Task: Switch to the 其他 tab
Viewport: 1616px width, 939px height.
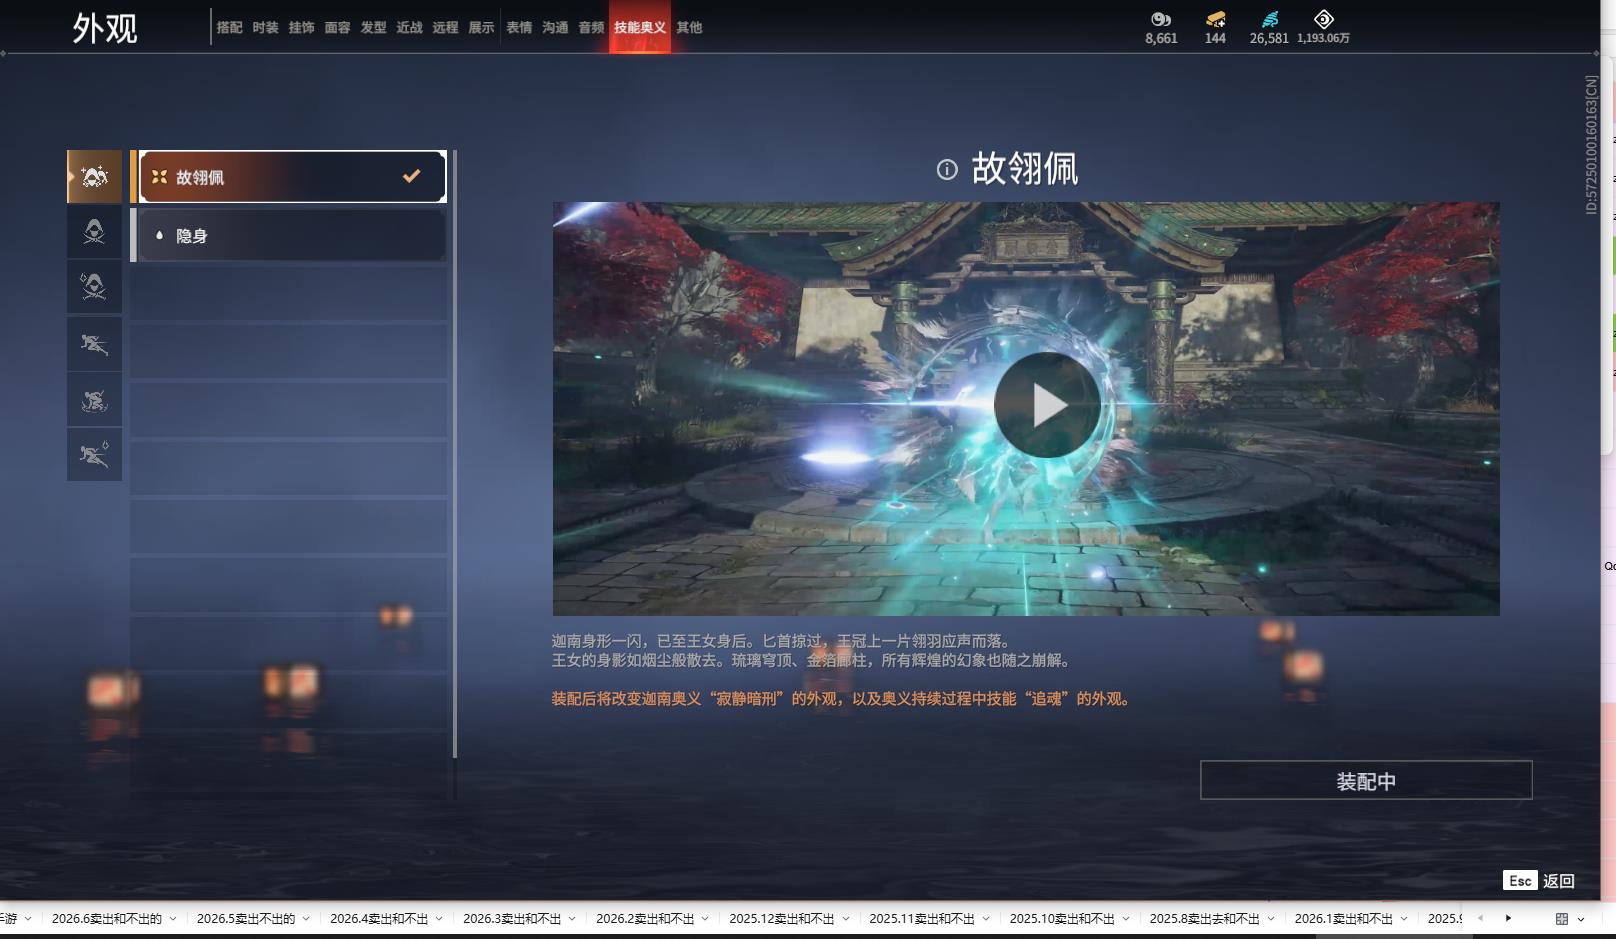Action: [689, 27]
